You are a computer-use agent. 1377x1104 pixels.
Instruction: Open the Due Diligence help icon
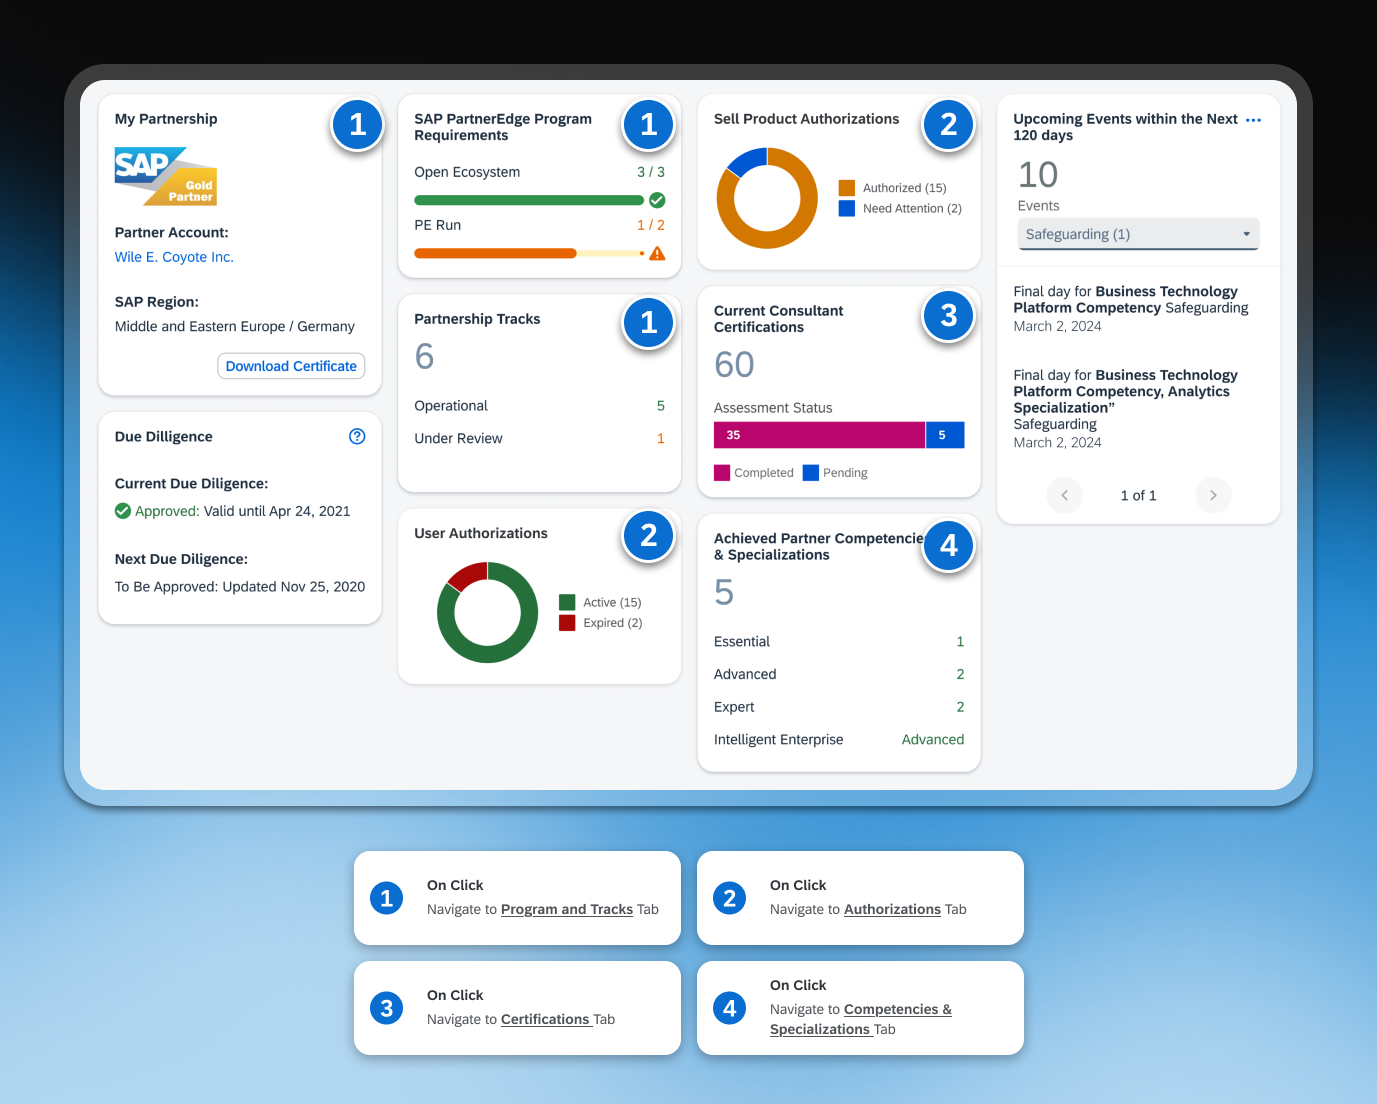click(357, 436)
